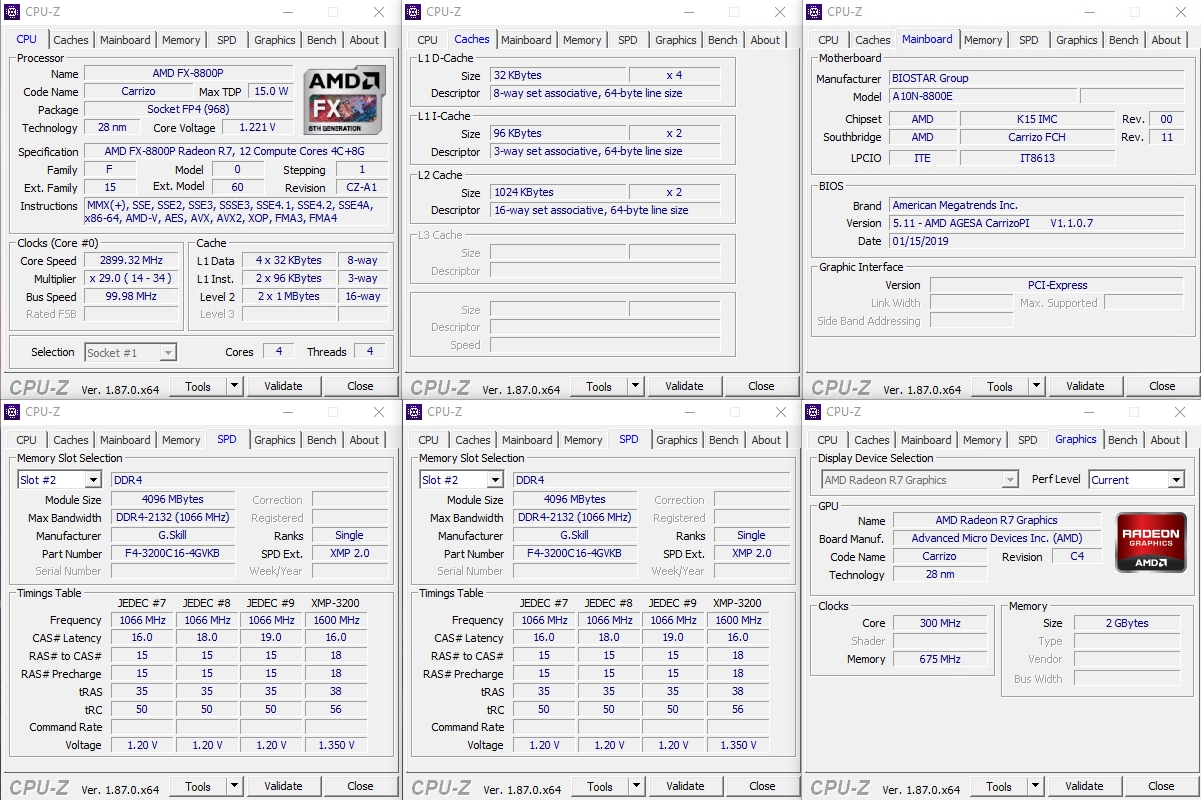Click the Close button in the Mainboard window
Viewport: 1201px width, 800px height.
point(1162,386)
